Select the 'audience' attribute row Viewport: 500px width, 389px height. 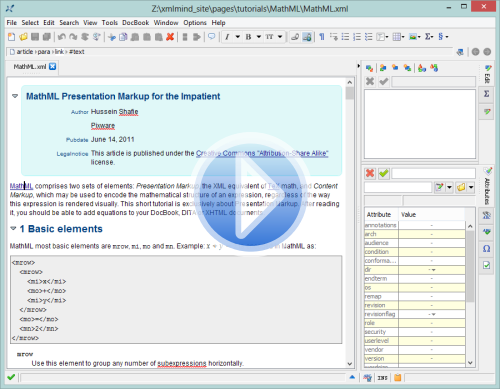(x=415, y=243)
